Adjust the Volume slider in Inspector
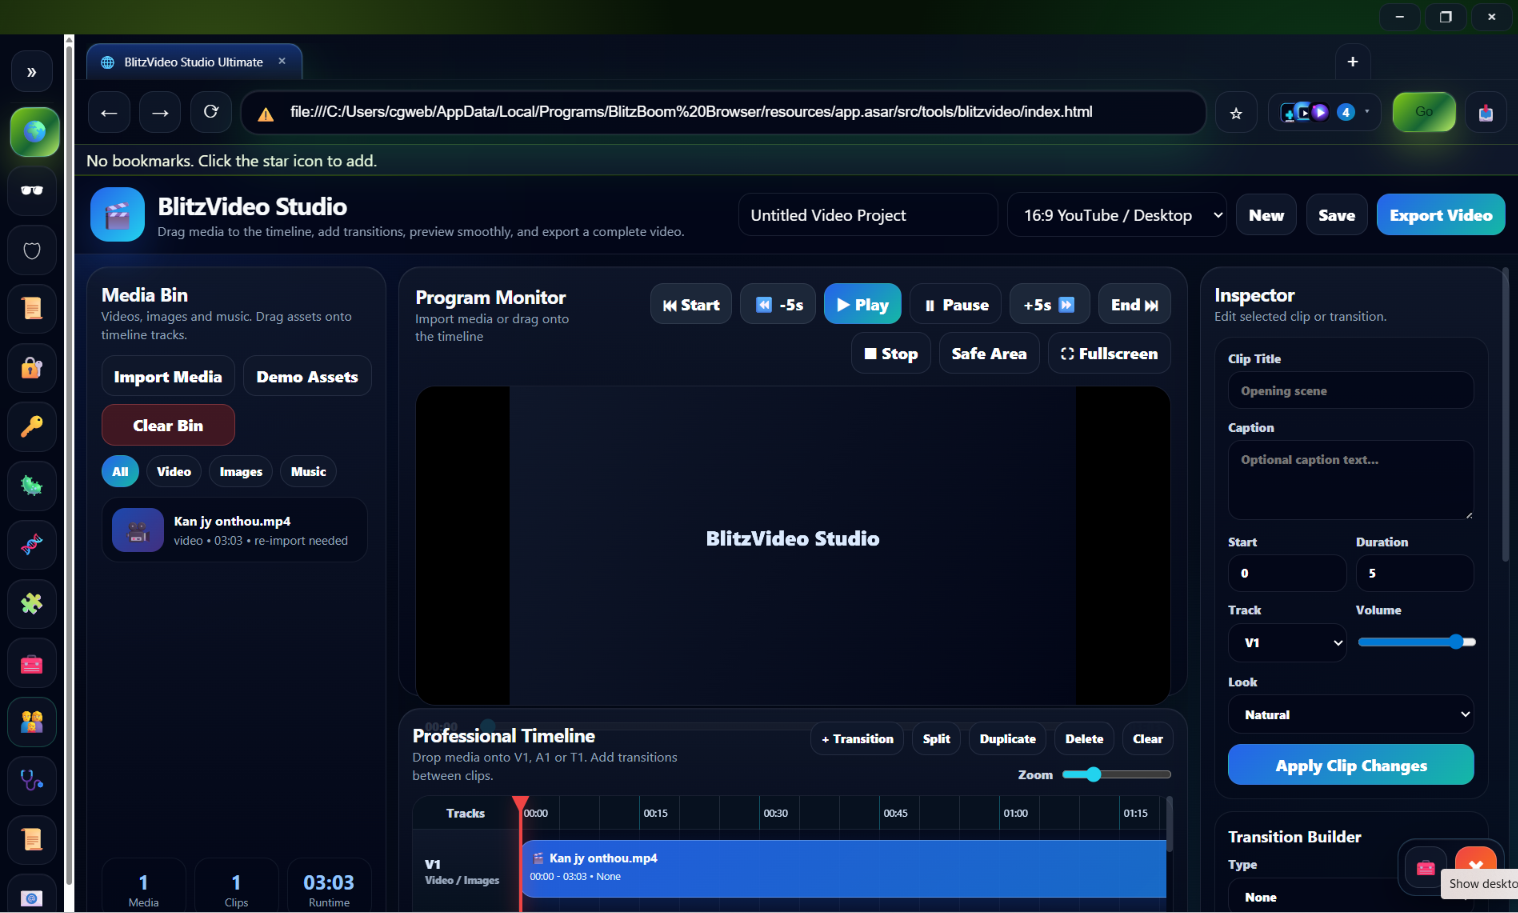The image size is (1518, 913). [x=1416, y=642]
